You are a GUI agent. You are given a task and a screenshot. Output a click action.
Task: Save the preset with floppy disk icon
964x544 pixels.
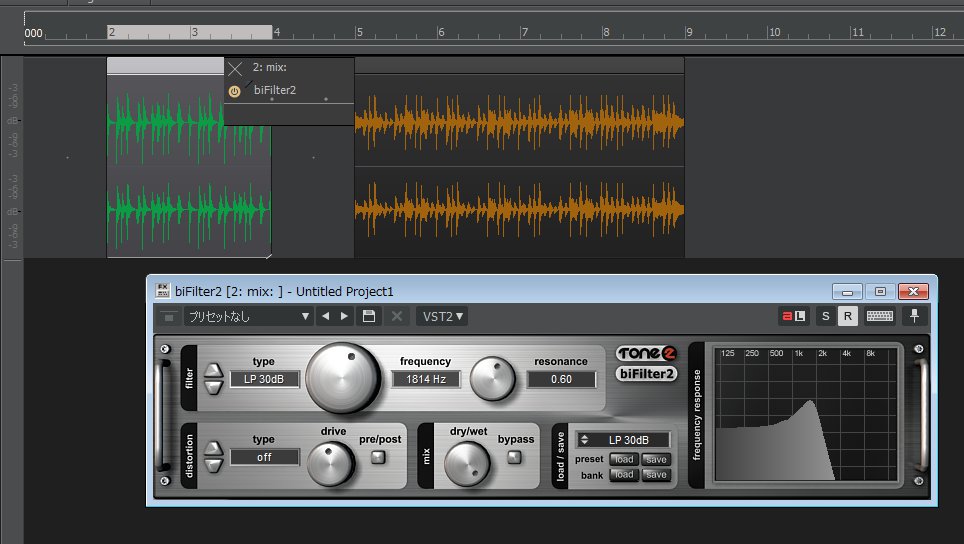pos(369,316)
